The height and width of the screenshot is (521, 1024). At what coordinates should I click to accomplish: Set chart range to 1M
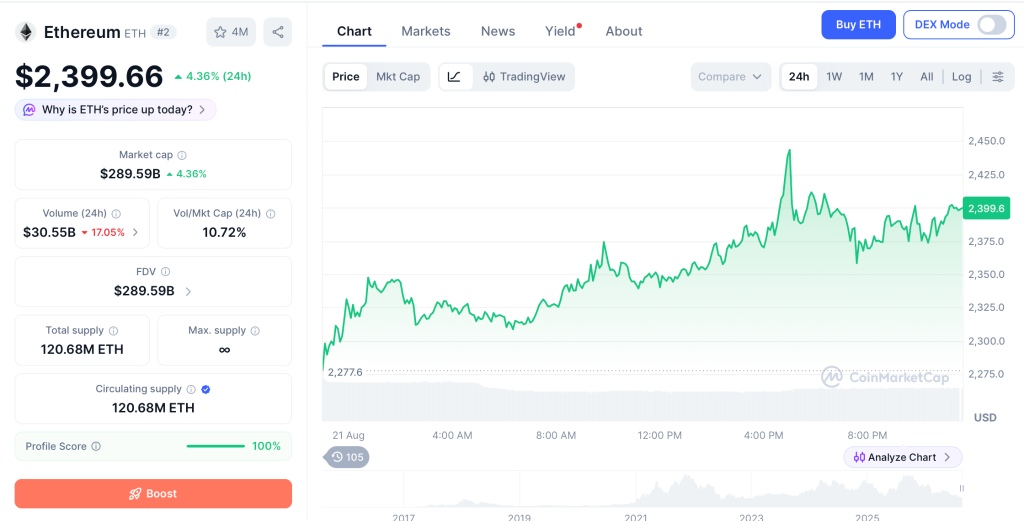point(866,76)
